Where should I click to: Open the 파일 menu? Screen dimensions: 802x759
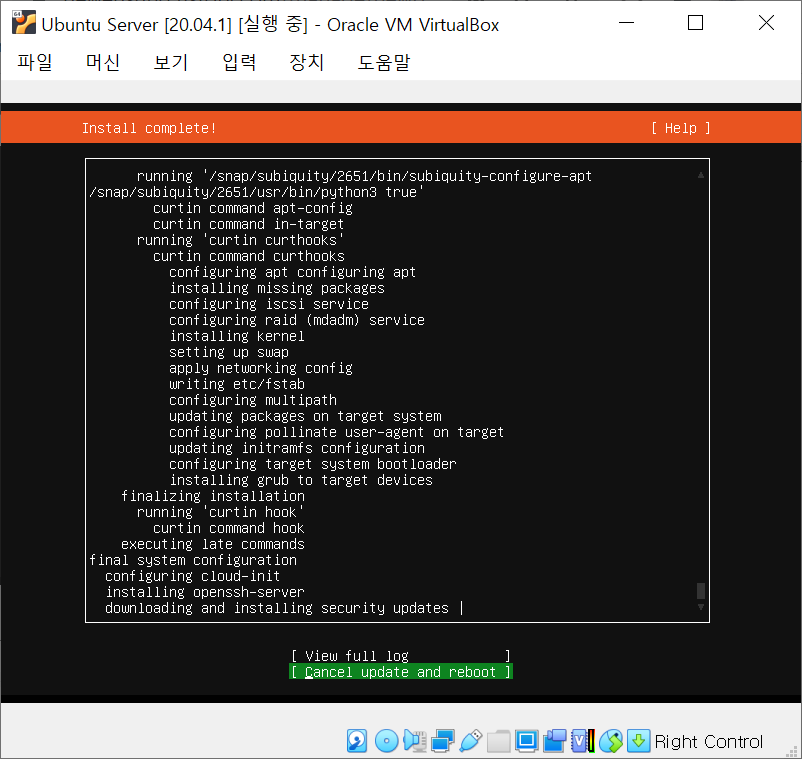(x=35, y=62)
